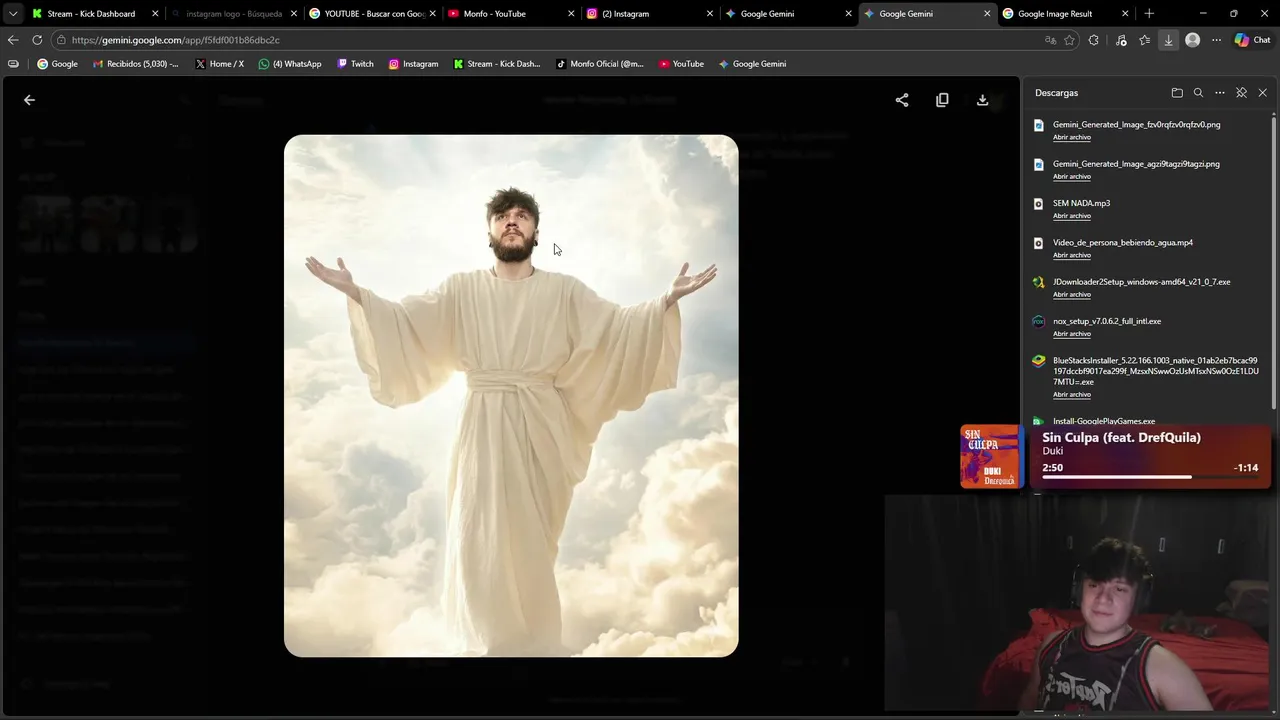
Task: Reload the current page
Action: [37, 40]
